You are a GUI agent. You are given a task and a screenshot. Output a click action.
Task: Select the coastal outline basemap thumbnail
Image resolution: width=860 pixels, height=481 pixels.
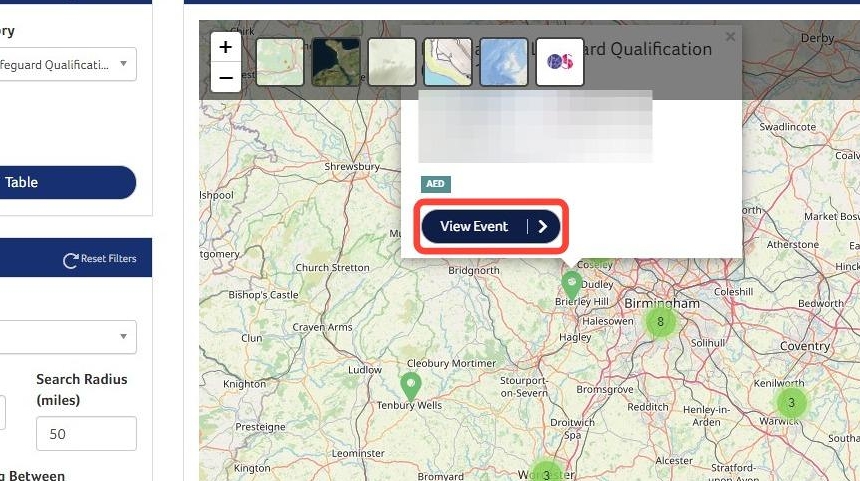point(448,62)
